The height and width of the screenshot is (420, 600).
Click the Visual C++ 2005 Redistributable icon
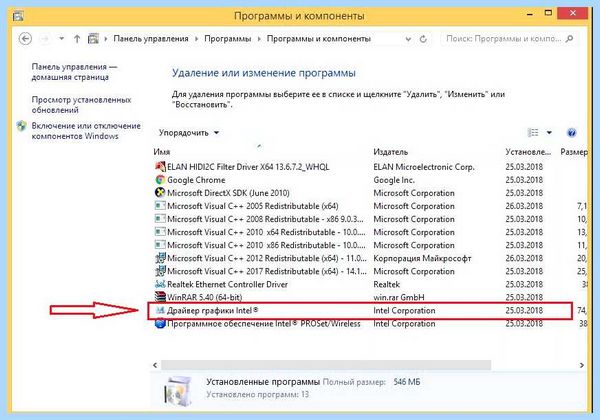160,205
